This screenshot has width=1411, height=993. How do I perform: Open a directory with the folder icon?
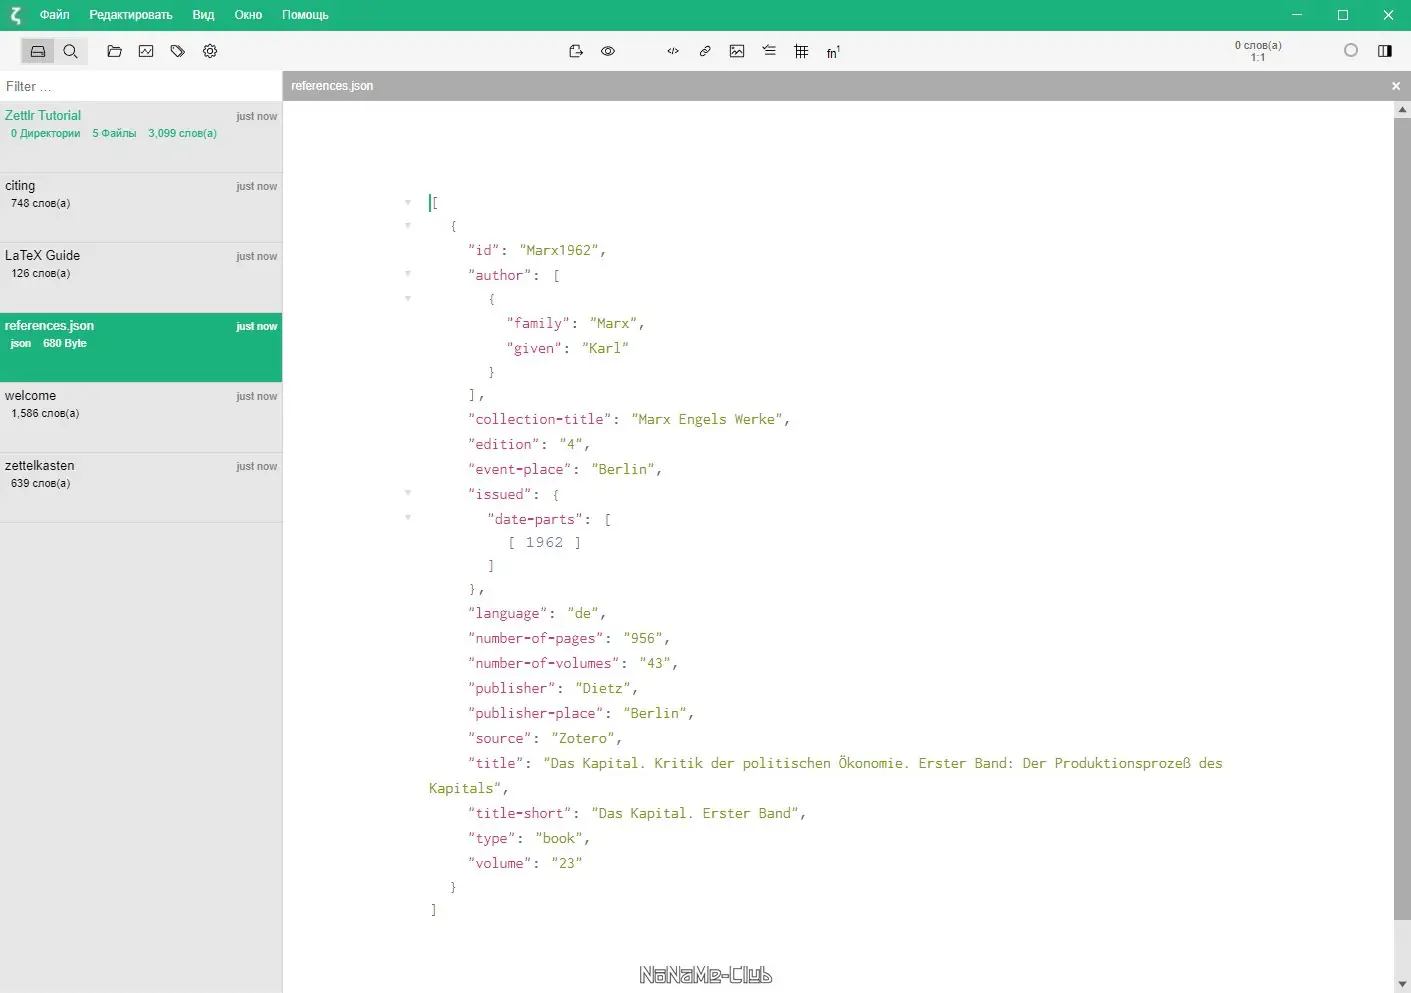pyautogui.click(x=114, y=51)
